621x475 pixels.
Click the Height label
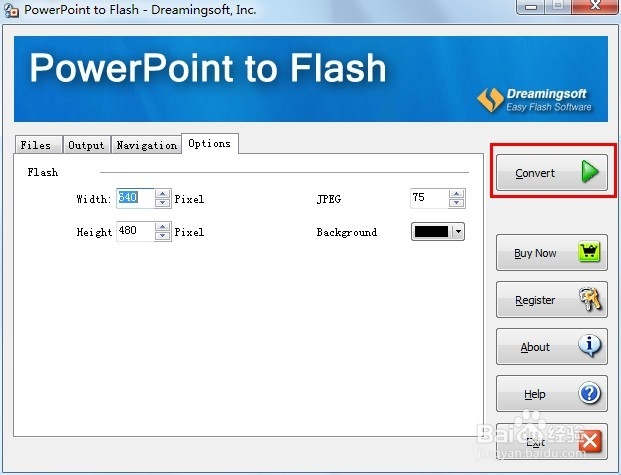click(94, 232)
